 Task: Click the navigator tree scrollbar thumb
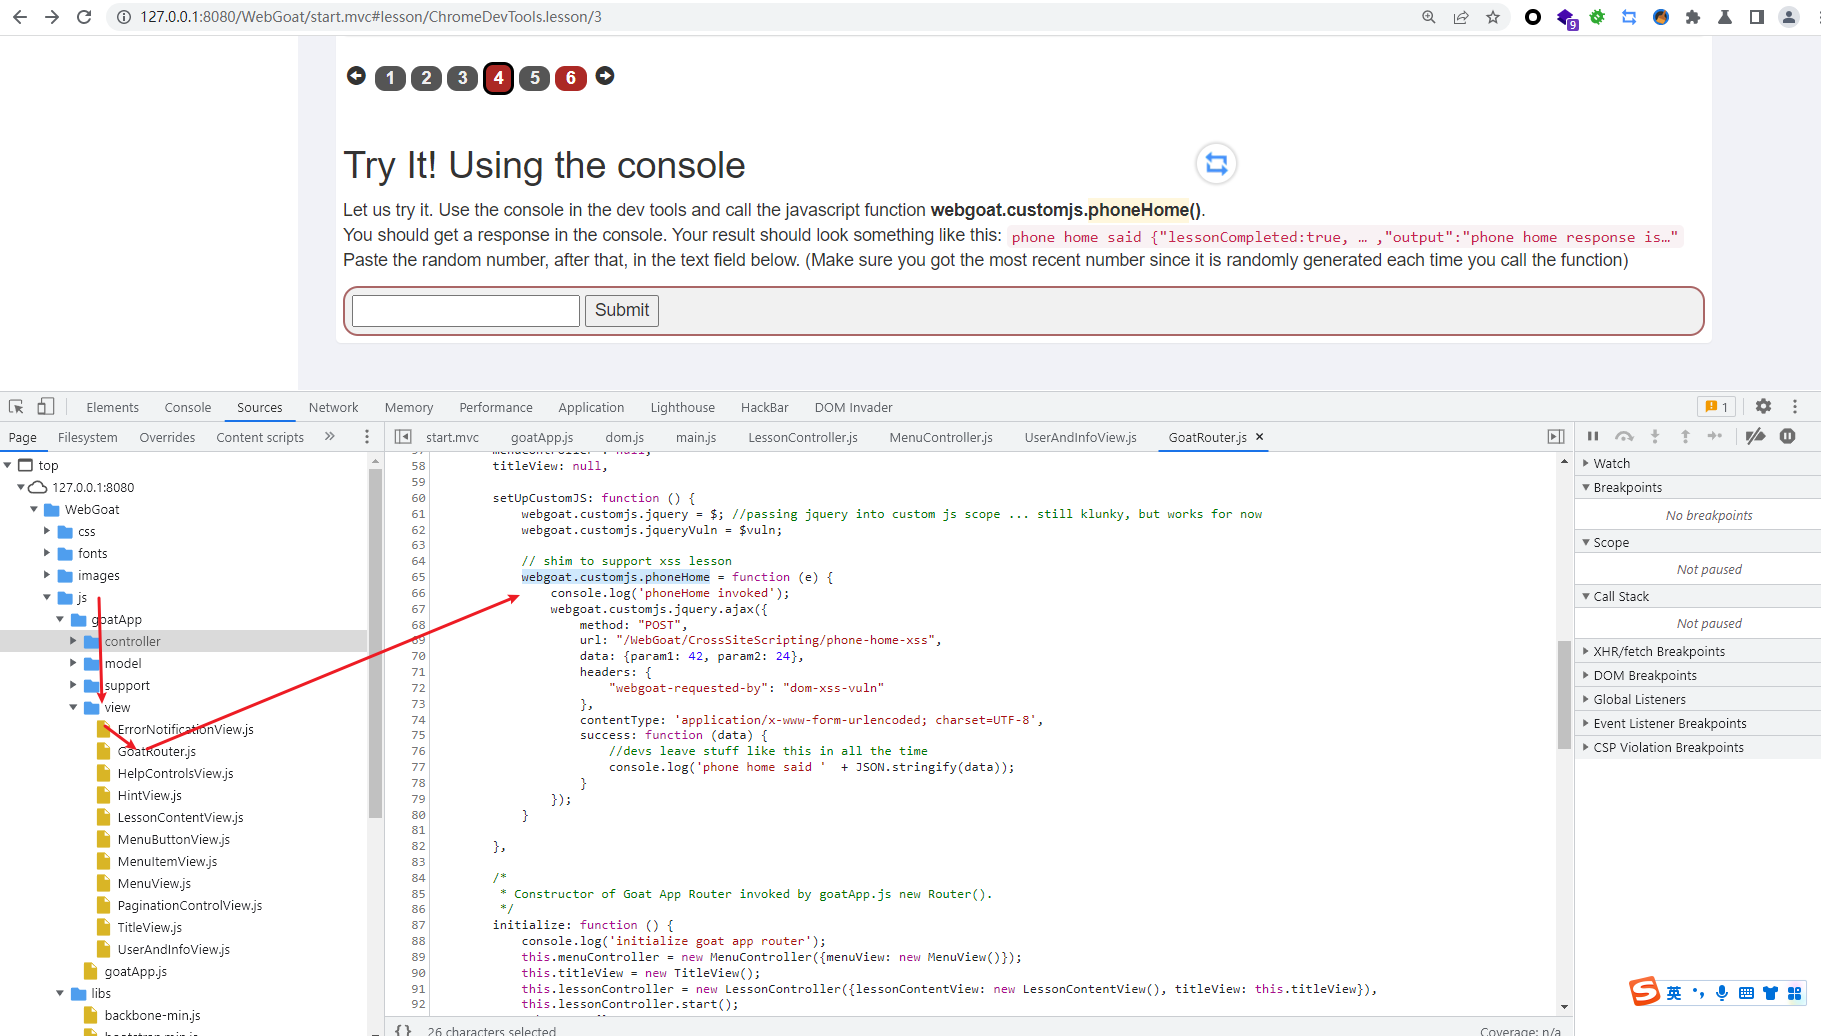click(x=376, y=642)
